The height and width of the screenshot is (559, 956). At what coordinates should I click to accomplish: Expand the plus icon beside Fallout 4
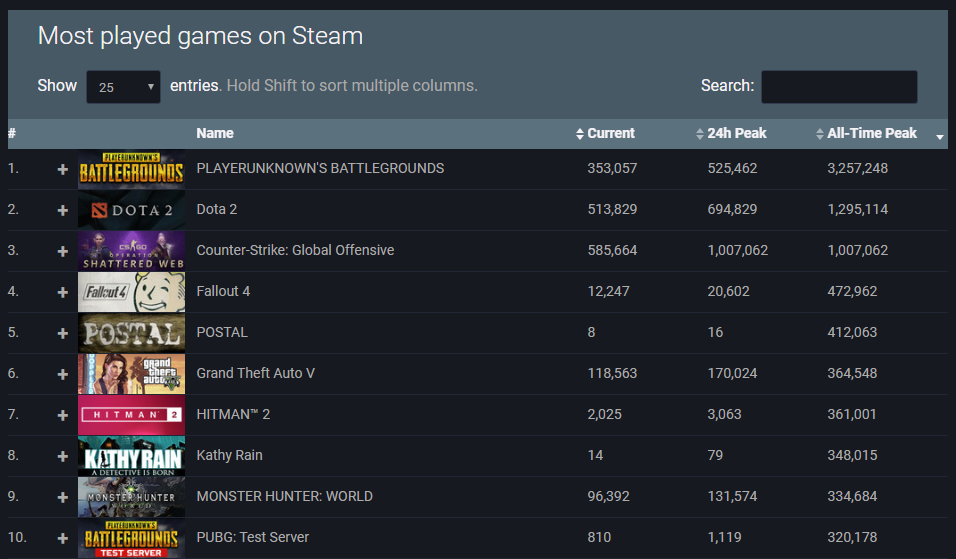click(62, 292)
